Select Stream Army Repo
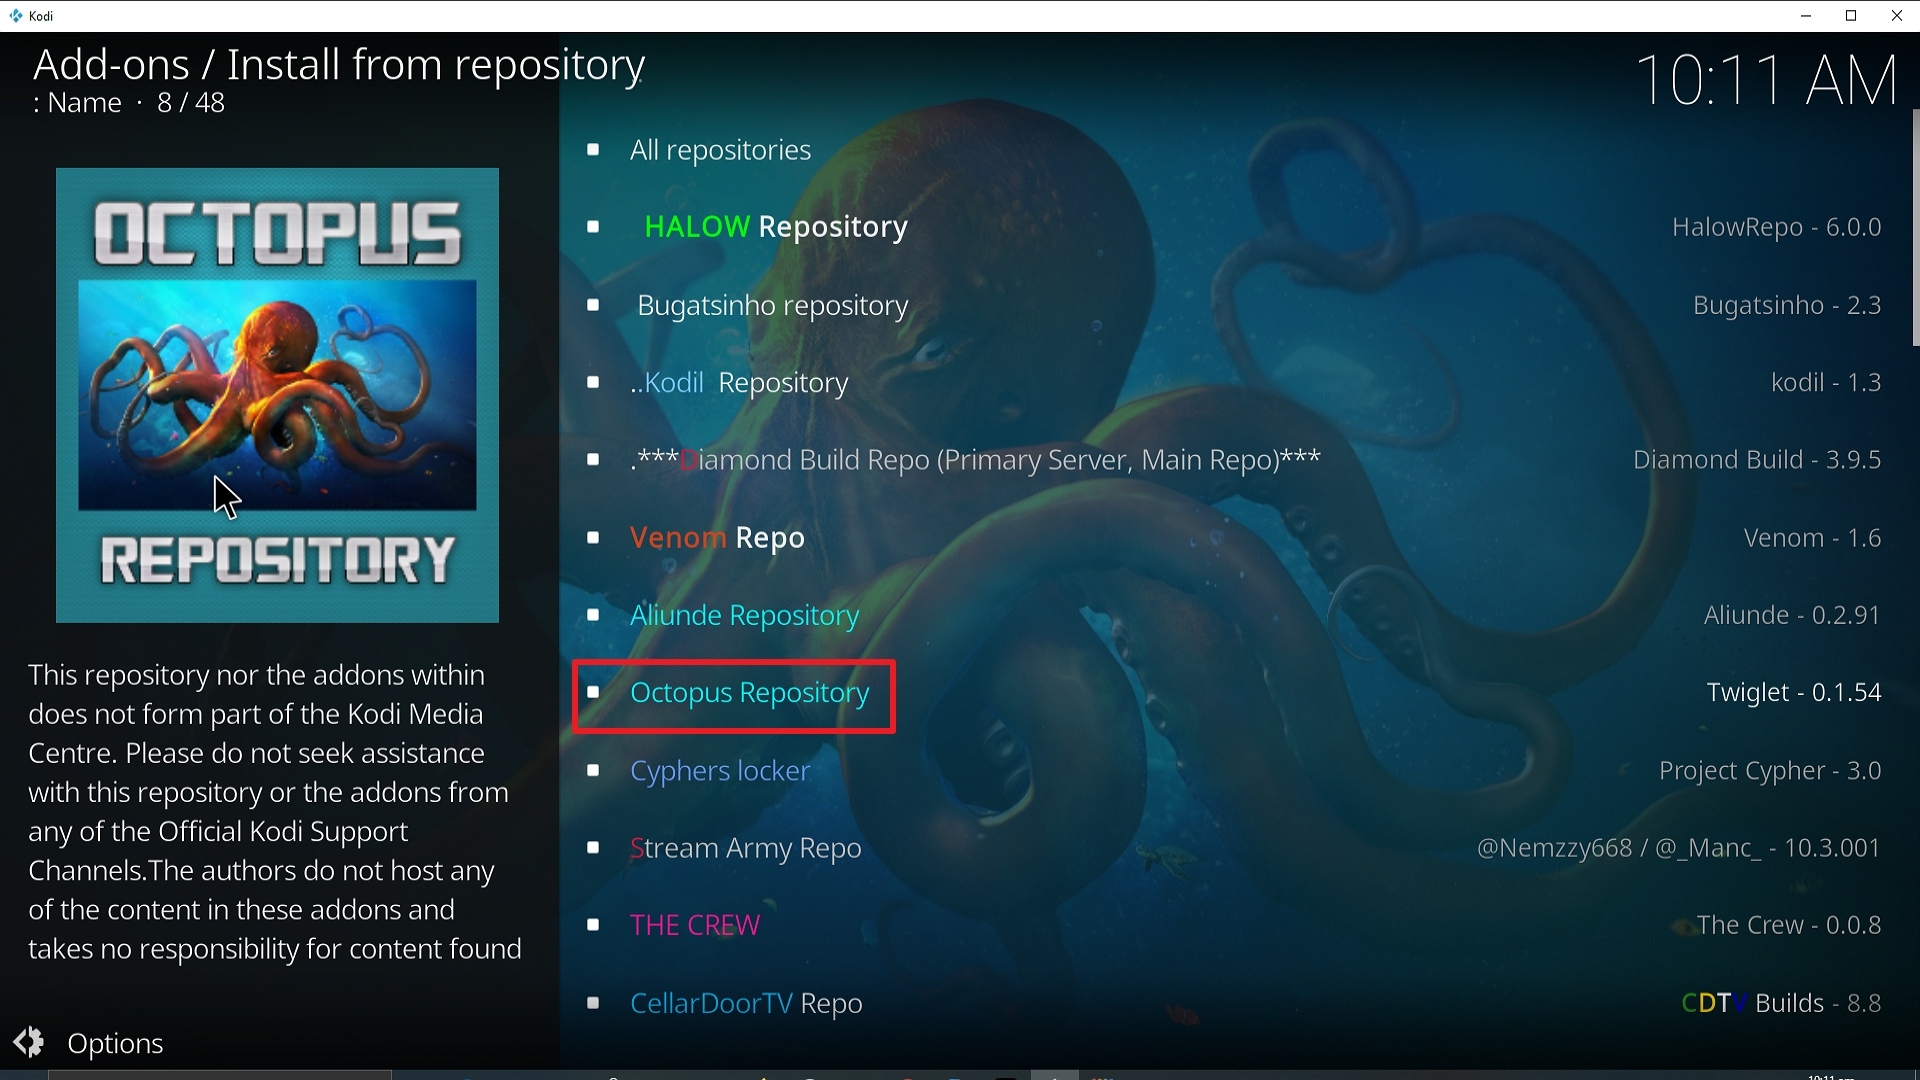1920x1080 pixels. click(745, 848)
